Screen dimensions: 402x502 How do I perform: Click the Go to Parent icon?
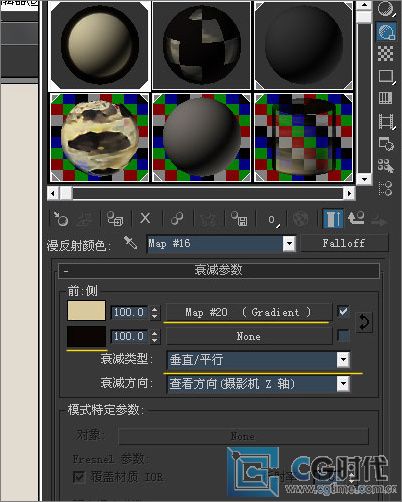[356, 218]
